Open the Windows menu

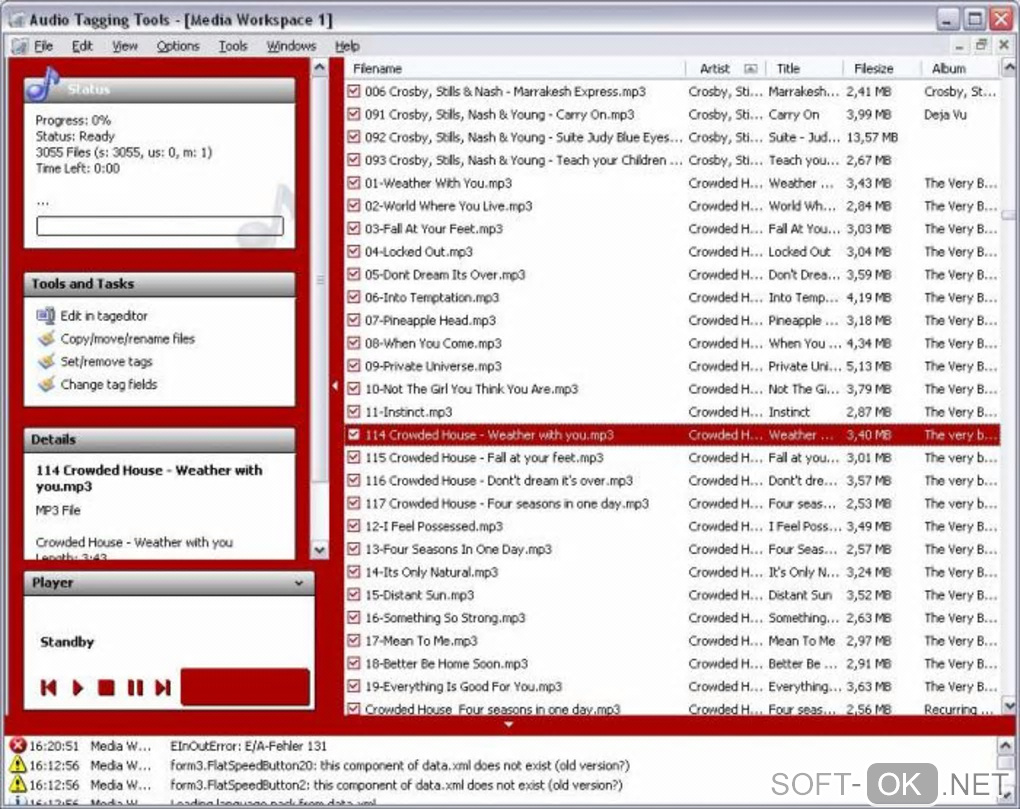(291, 46)
